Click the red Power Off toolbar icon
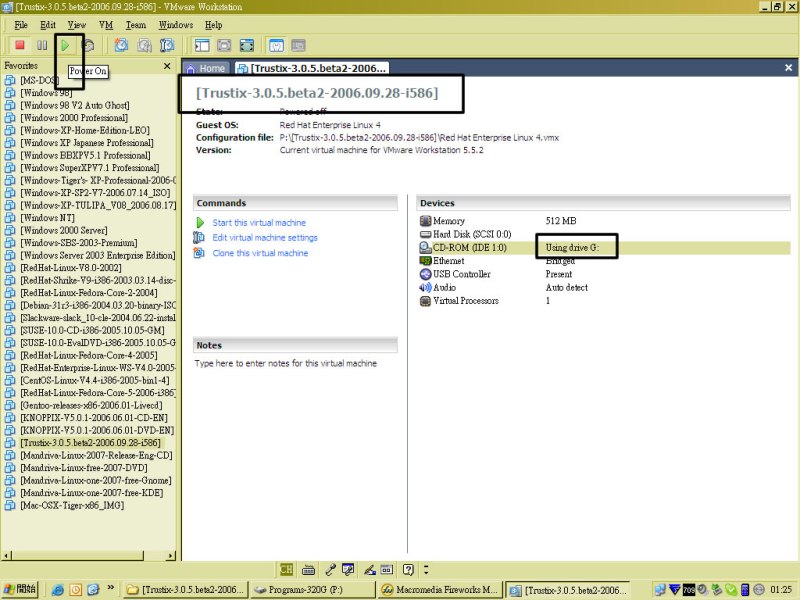 pos(20,45)
